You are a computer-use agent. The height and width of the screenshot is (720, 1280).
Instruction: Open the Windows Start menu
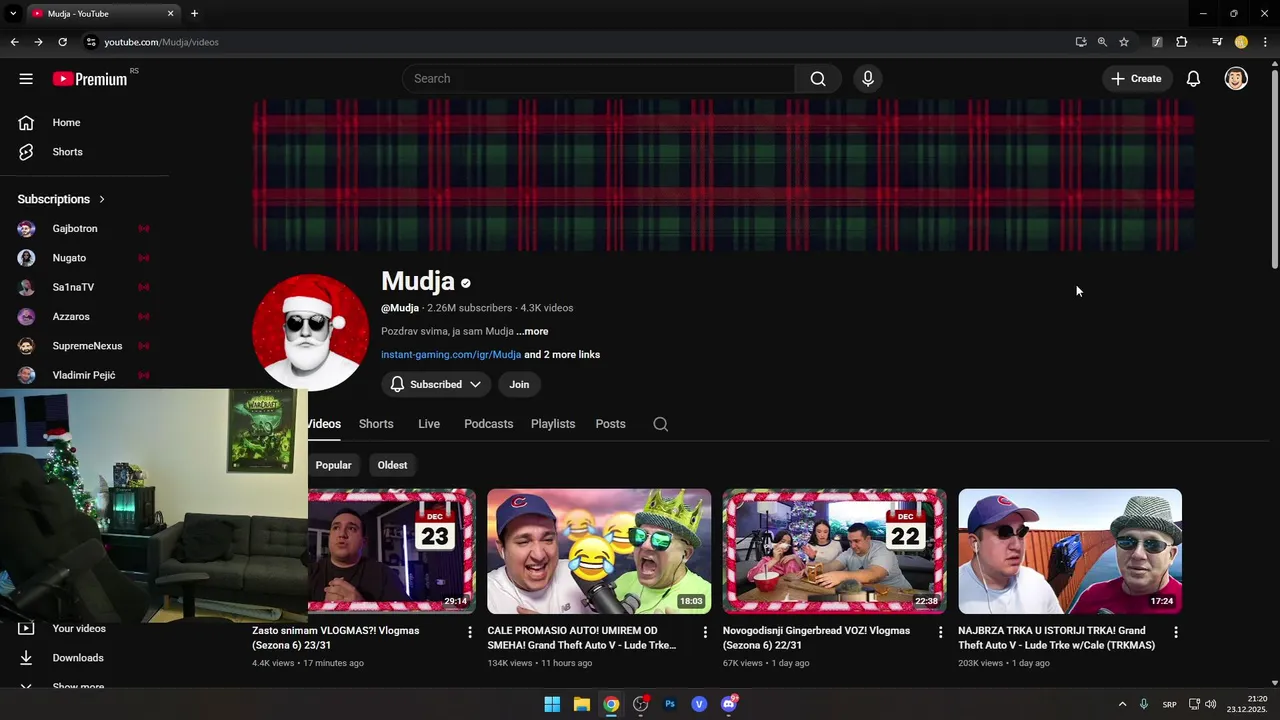coord(552,704)
